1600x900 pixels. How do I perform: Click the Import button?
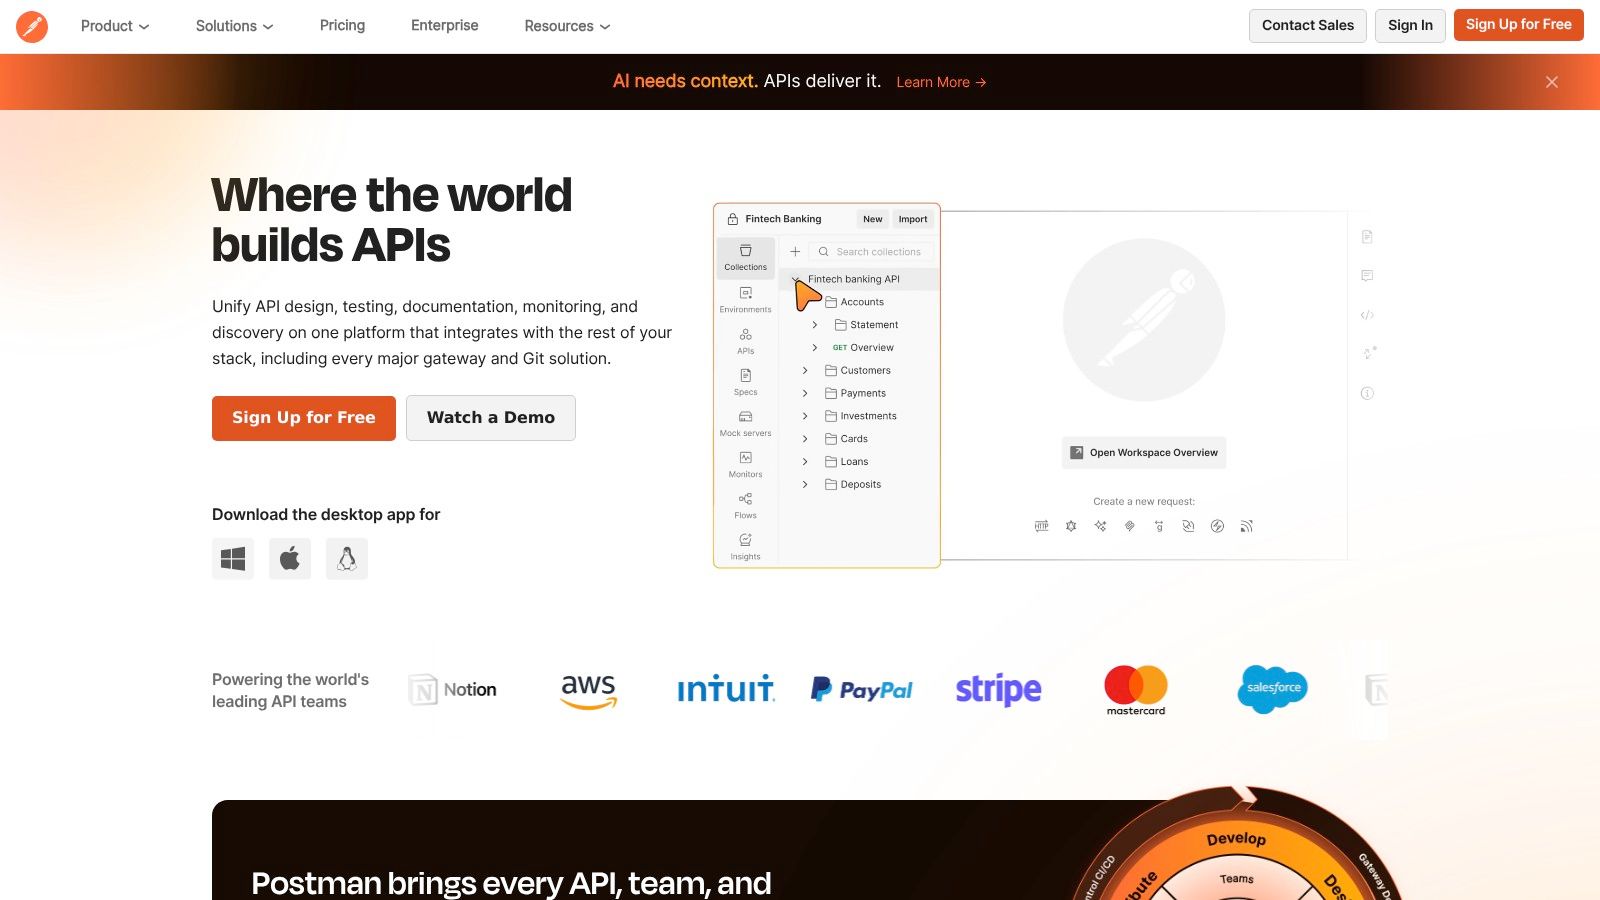click(x=913, y=219)
